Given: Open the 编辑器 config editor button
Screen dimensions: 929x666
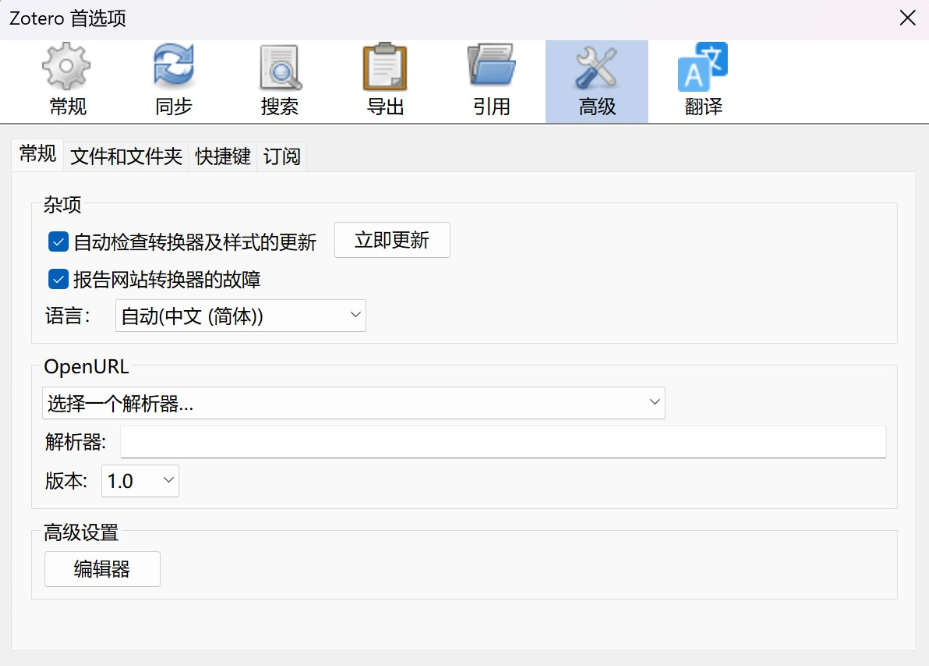Looking at the screenshot, I should click(x=102, y=569).
